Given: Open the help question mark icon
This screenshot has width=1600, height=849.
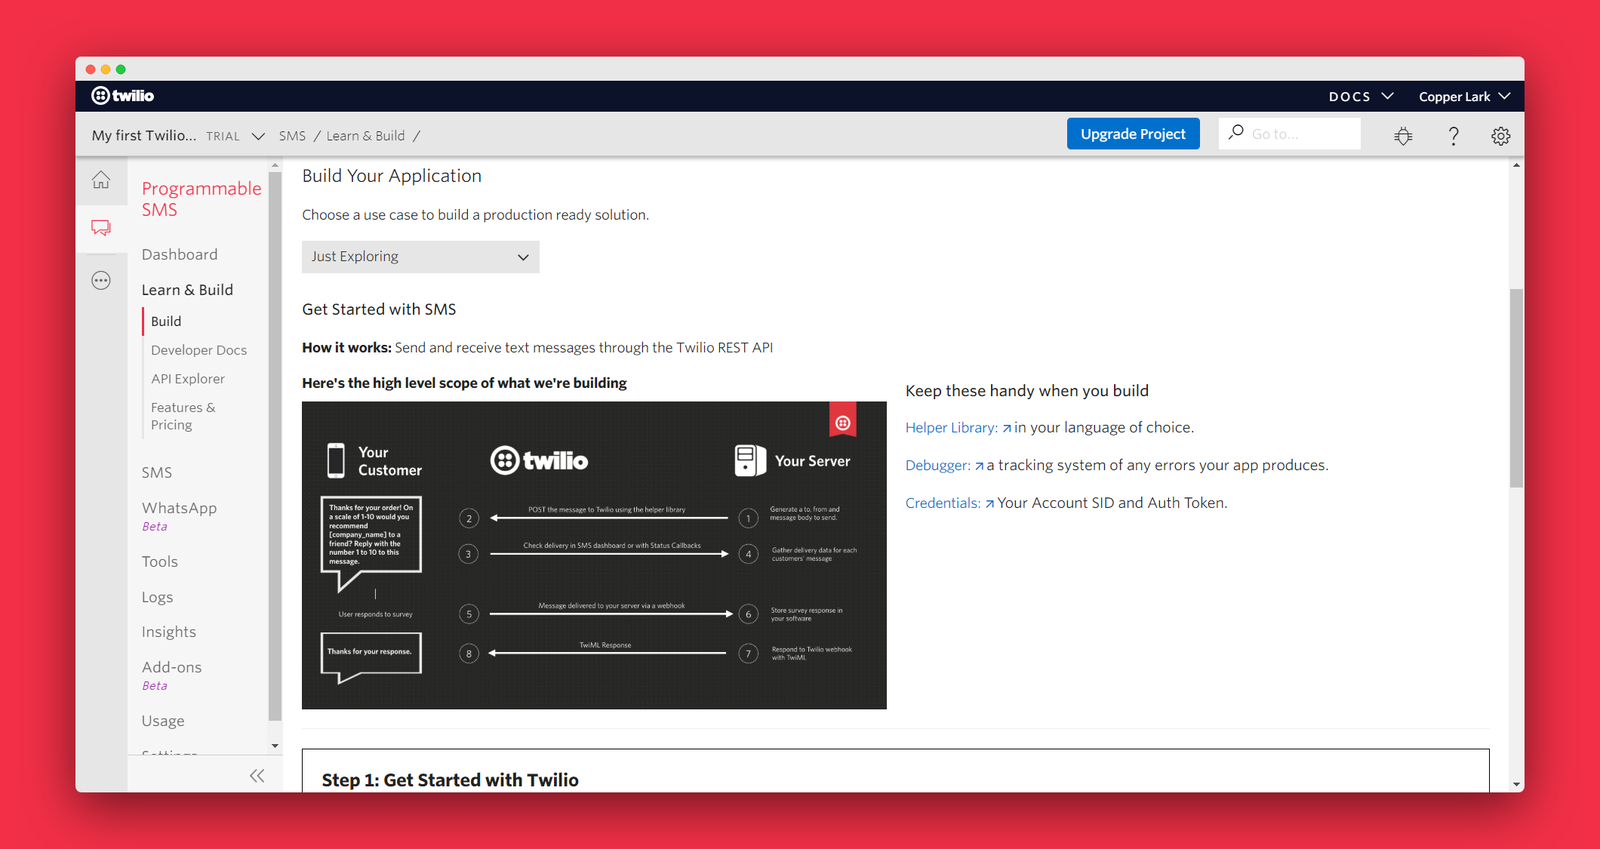Looking at the screenshot, I should 1453,136.
